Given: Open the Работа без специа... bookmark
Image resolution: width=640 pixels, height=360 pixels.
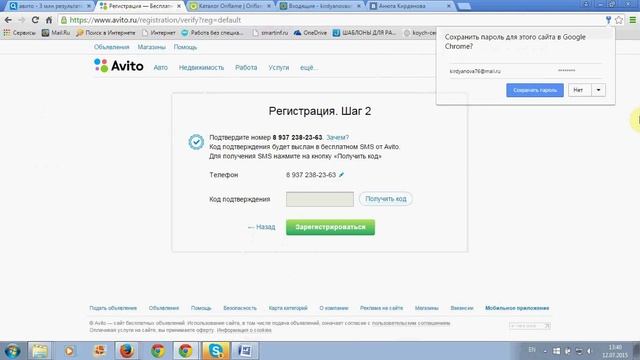Looking at the screenshot, I should 212,33.
